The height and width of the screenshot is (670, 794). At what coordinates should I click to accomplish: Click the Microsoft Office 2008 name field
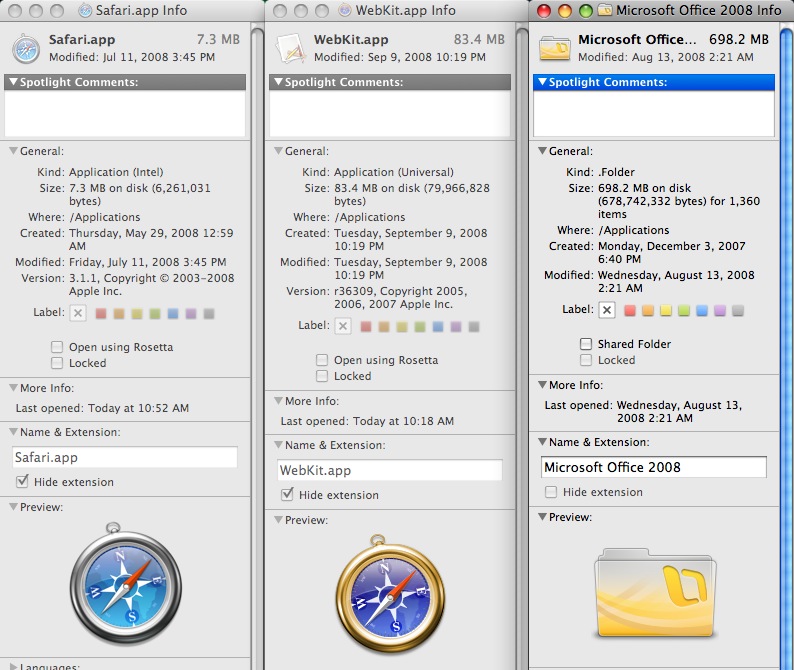point(654,467)
